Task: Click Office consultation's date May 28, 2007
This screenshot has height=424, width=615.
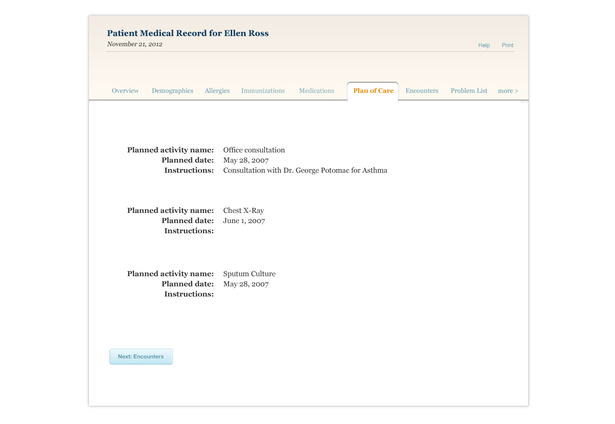Action: click(246, 160)
